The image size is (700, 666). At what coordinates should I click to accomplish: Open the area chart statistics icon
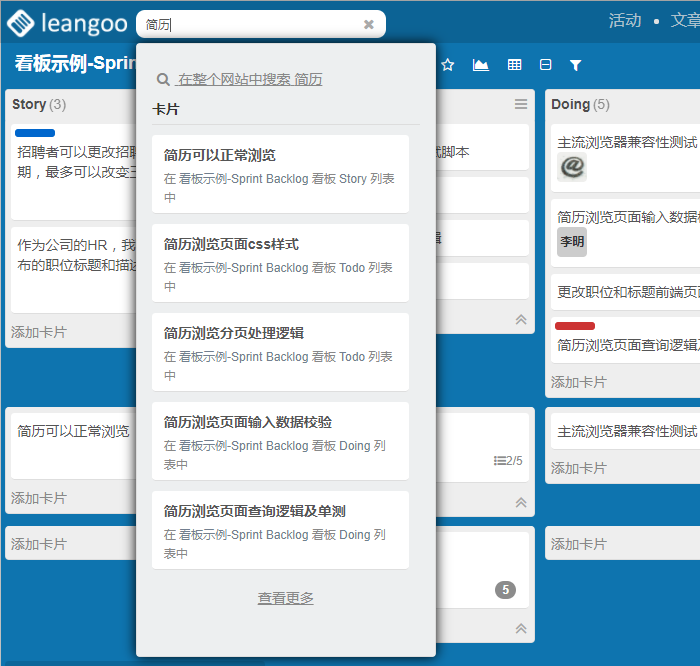[x=481, y=65]
